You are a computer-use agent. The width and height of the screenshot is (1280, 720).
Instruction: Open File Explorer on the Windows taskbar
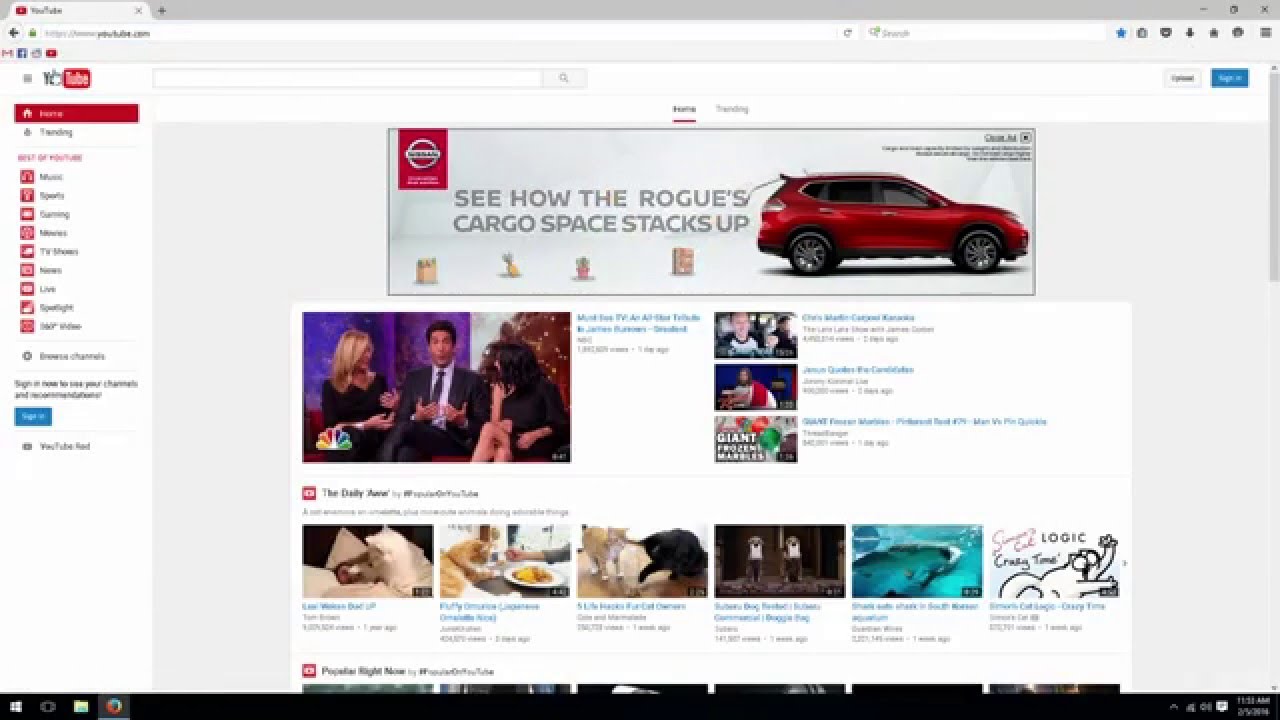(81, 706)
